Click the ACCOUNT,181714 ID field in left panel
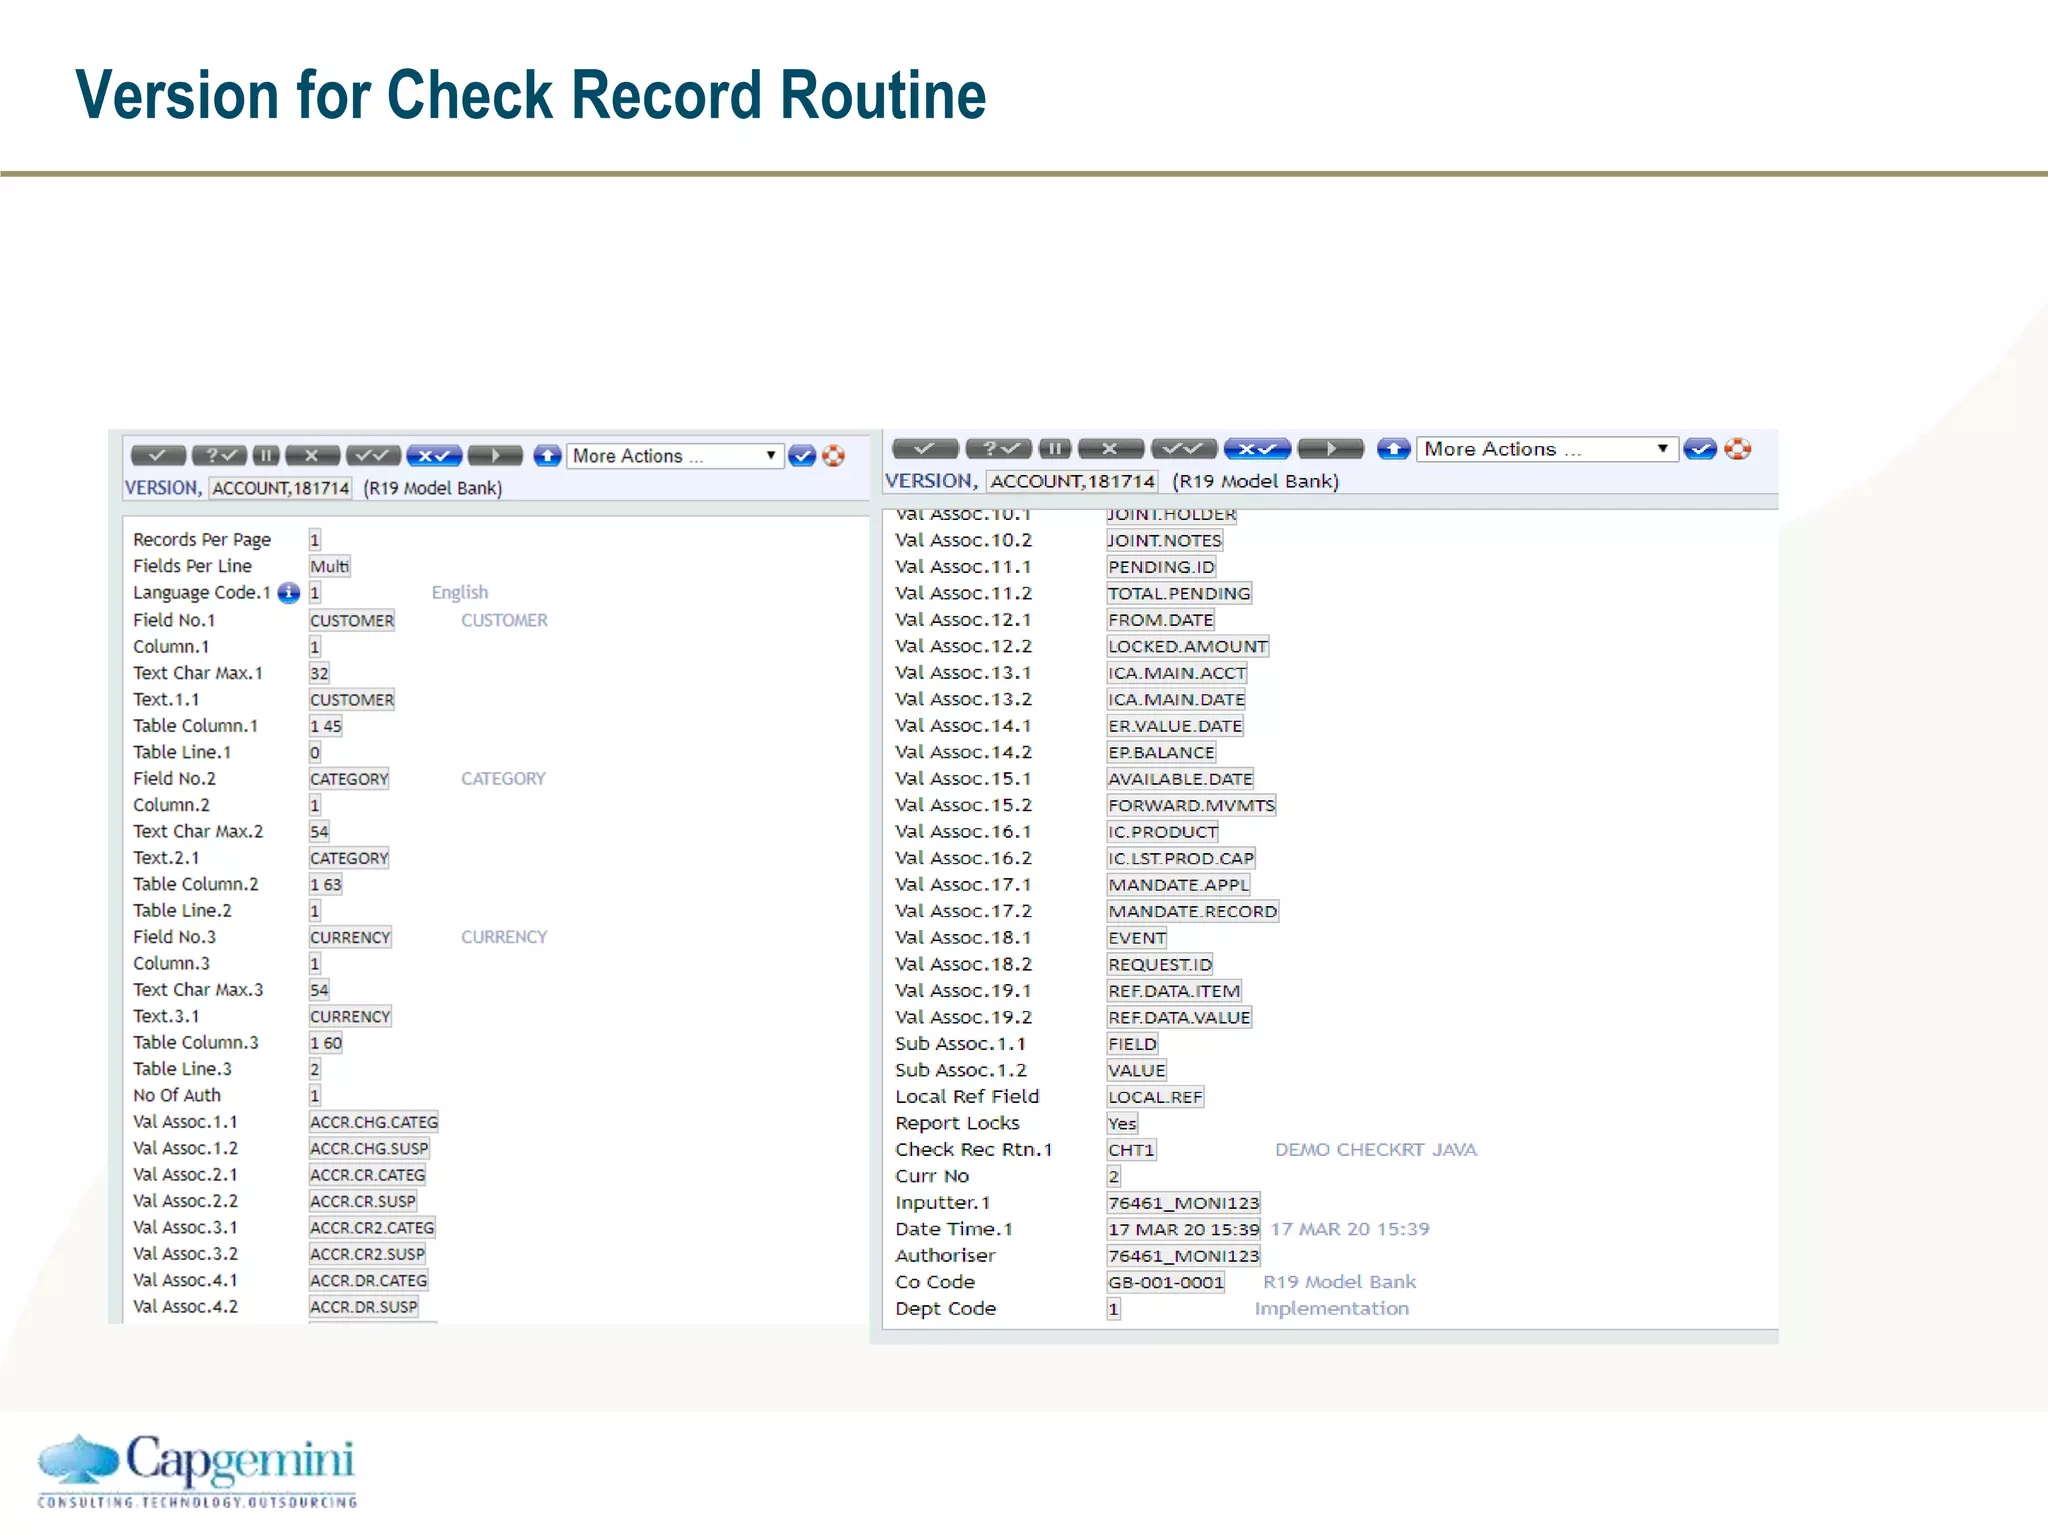The width and height of the screenshot is (2048, 1536). [281, 488]
